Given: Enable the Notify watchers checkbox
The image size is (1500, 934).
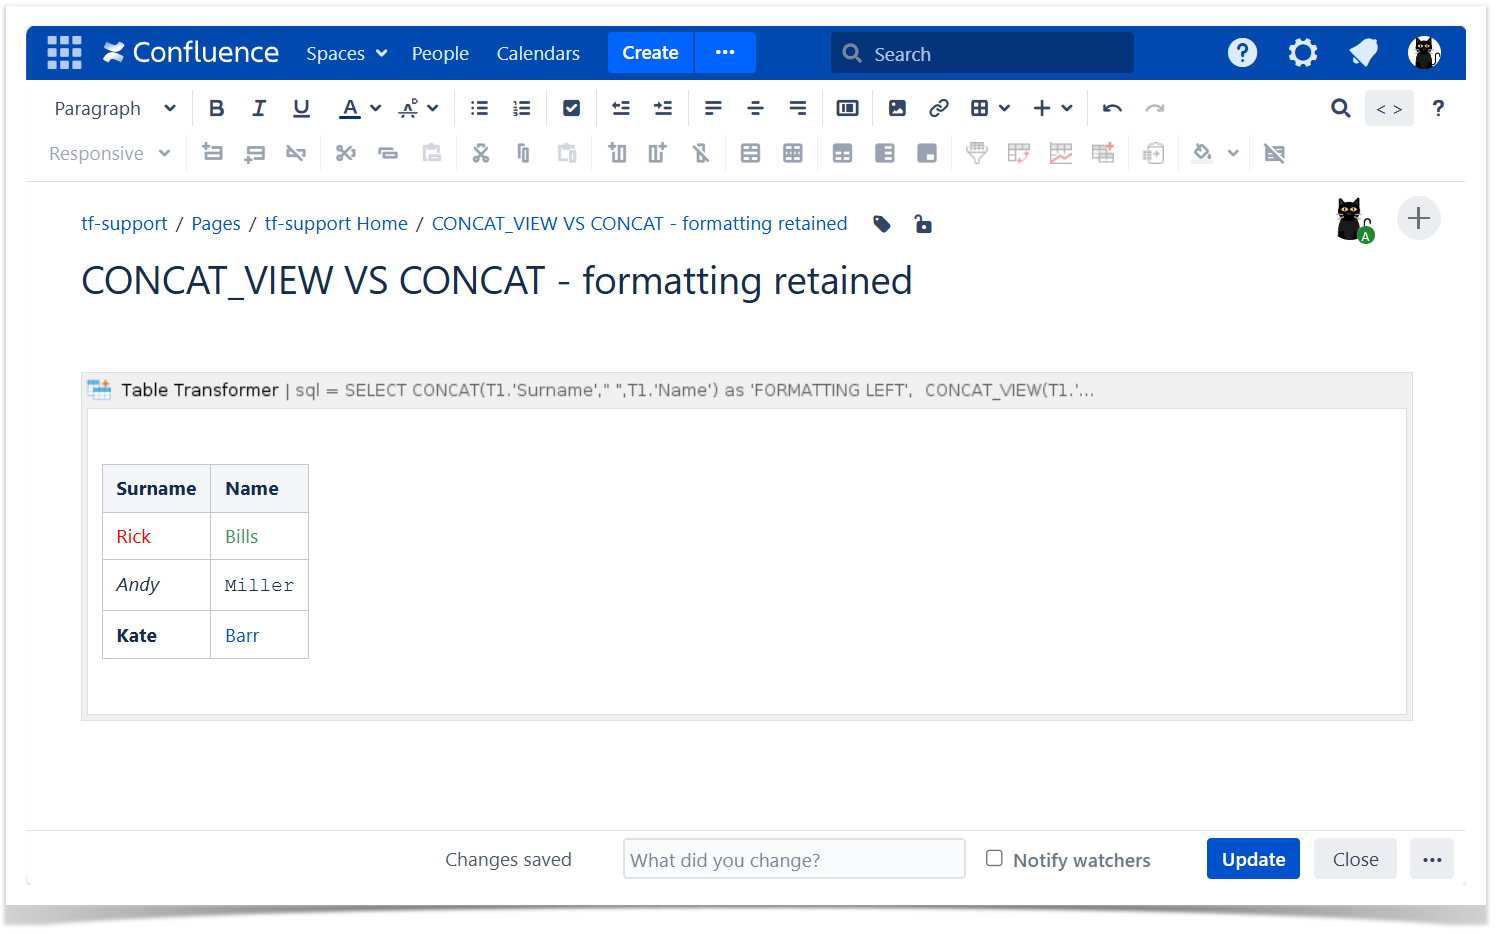Looking at the screenshot, I should coord(994,858).
